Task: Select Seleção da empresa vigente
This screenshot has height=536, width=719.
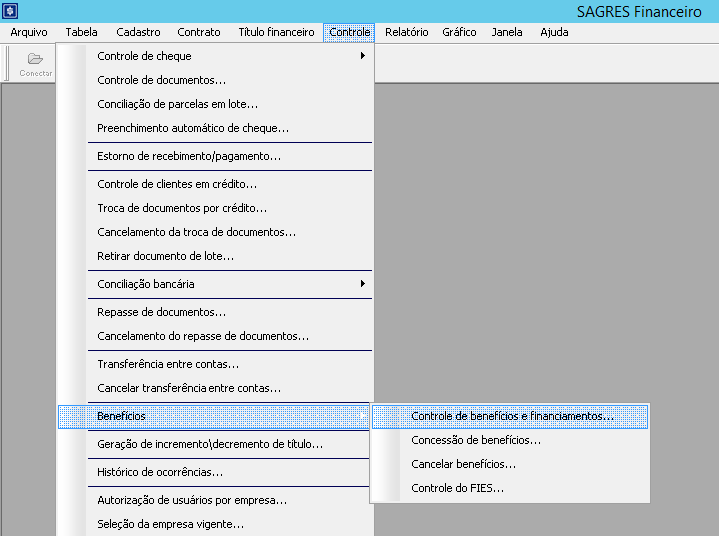Action: click(x=170, y=524)
